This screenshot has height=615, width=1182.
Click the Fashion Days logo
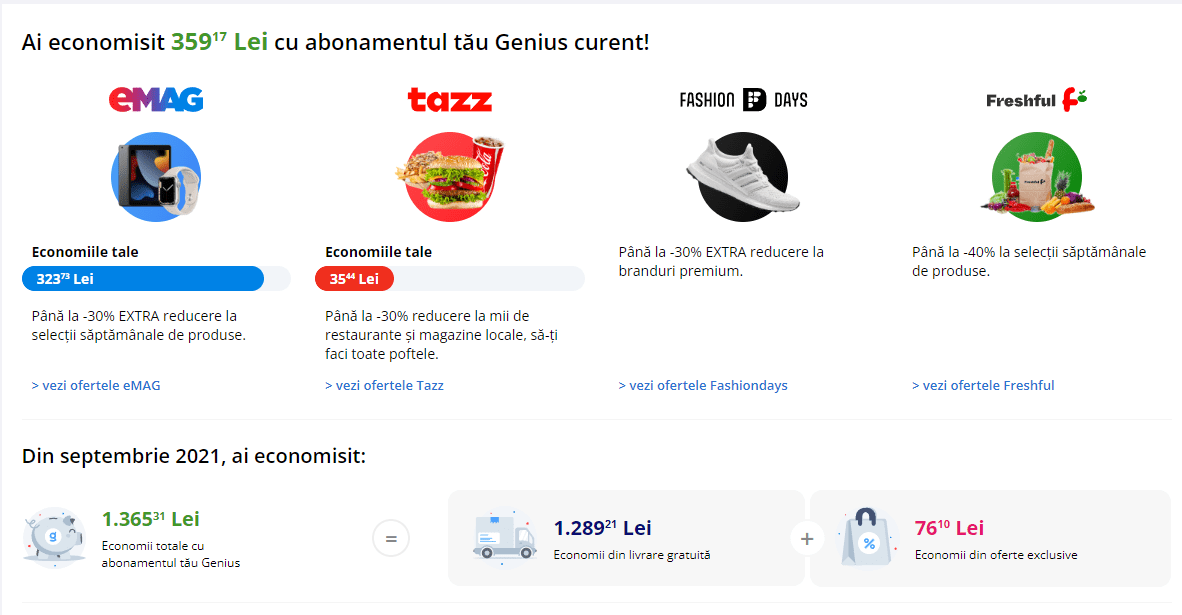click(743, 99)
